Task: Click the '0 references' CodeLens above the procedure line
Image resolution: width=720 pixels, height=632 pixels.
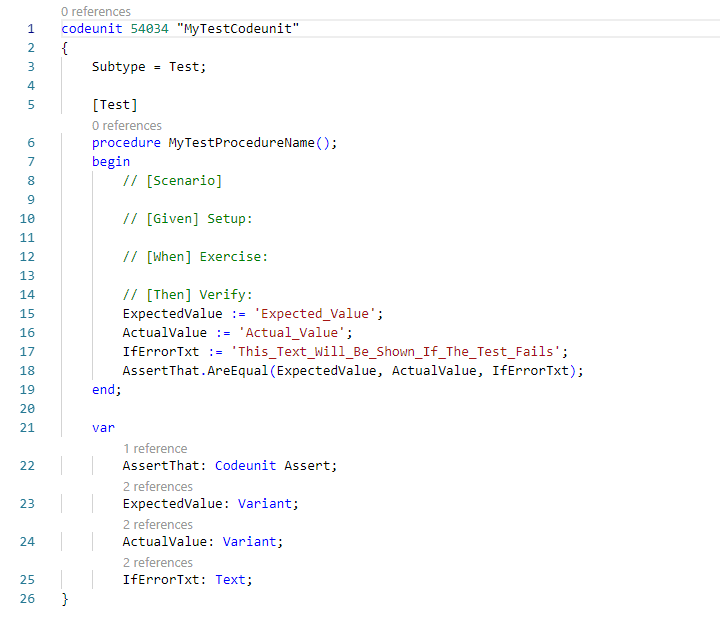Action: (x=127, y=125)
